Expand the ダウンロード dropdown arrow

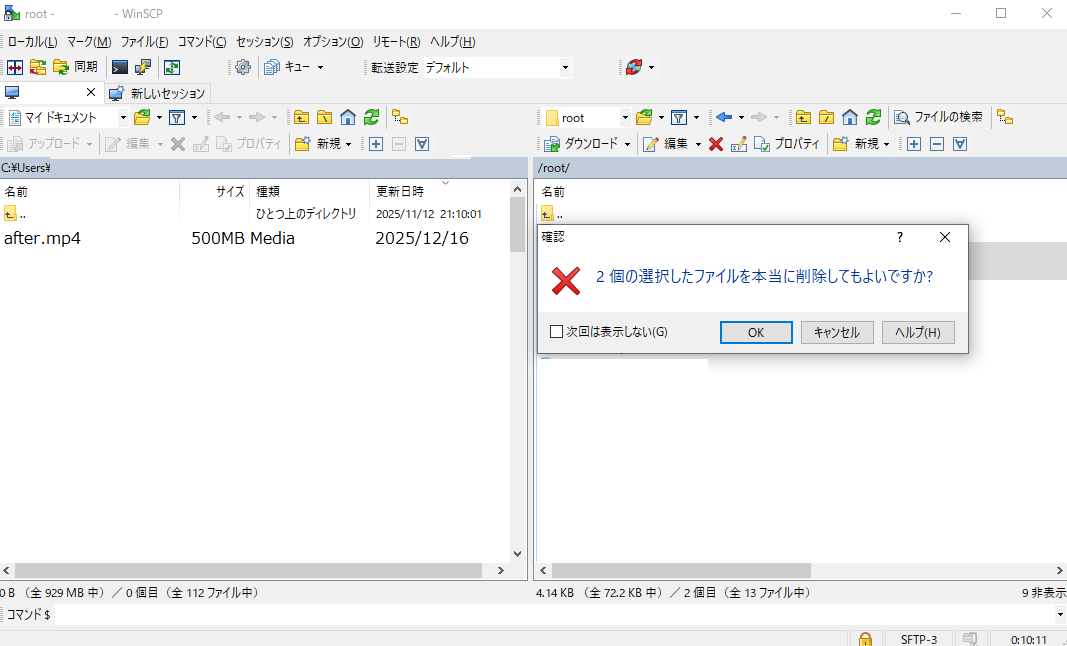(x=627, y=144)
